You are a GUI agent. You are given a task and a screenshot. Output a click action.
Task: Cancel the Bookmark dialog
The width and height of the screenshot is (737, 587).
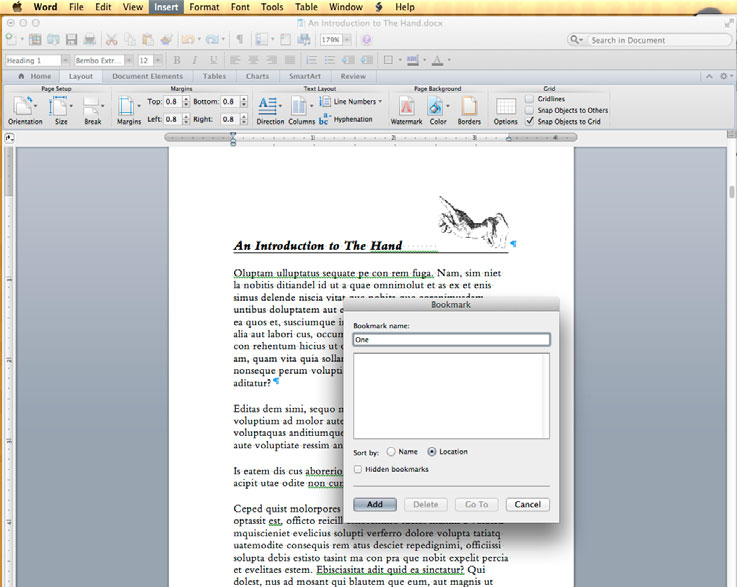[527, 505]
